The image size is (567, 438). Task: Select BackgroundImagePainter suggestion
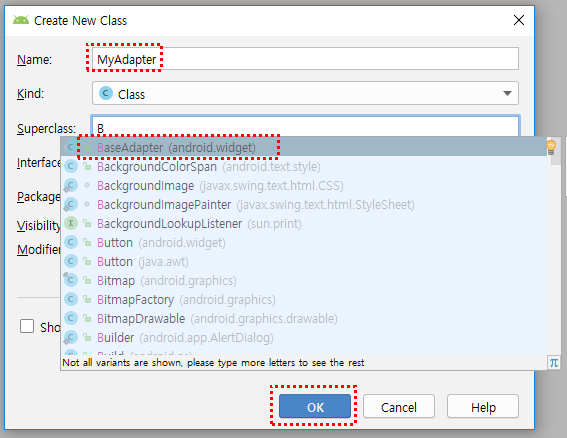click(x=304, y=205)
